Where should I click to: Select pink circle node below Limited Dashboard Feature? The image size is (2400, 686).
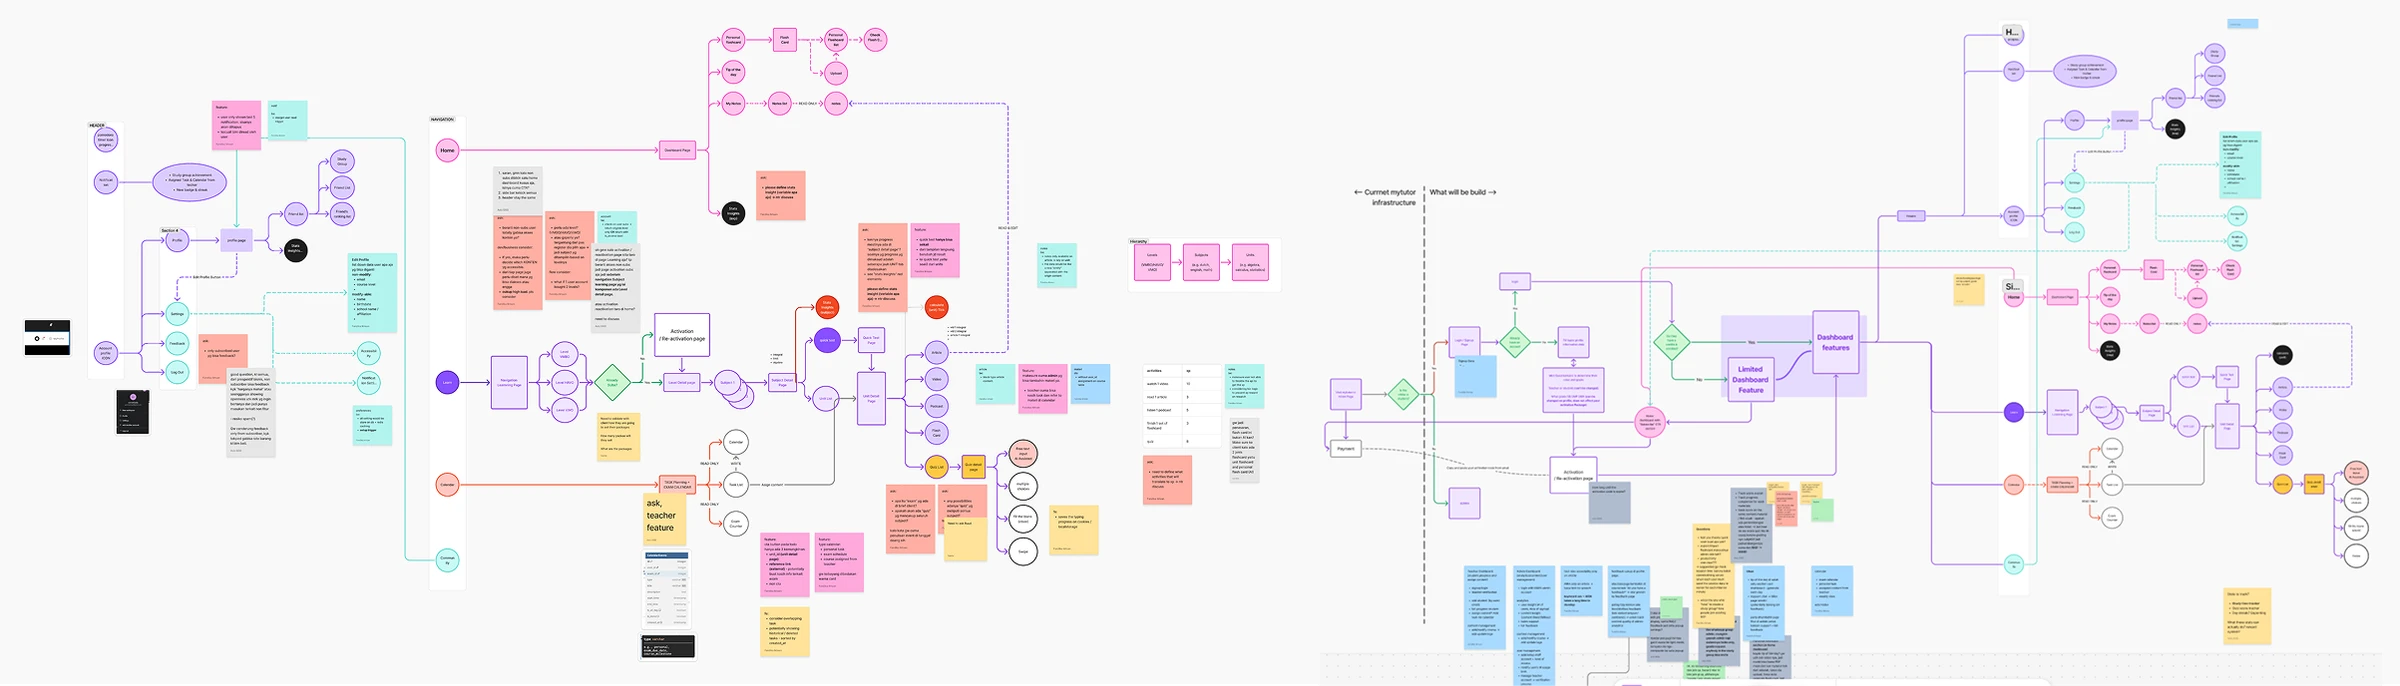pos(1650,422)
